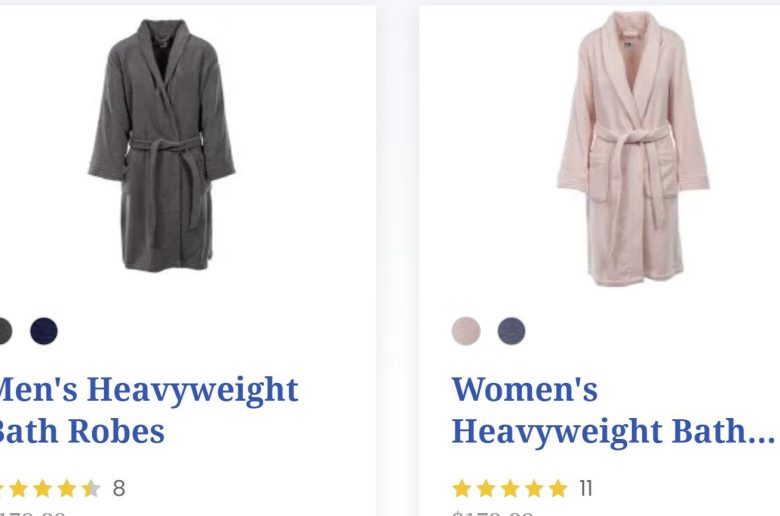This screenshot has width=780, height=516.
Task: Click the third star of women's rating
Action: (510, 489)
